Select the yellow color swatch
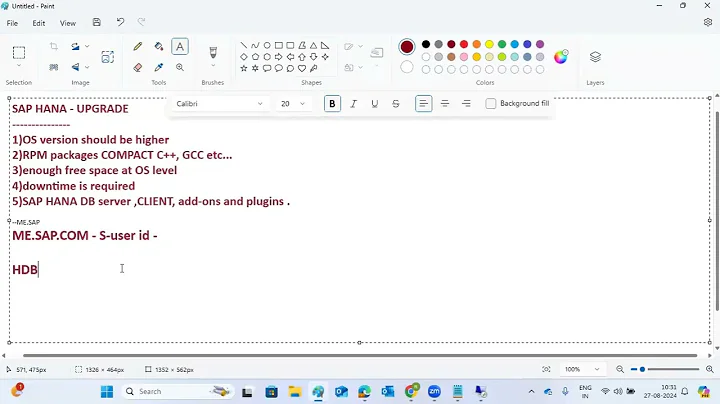This screenshot has height=404, width=720. (489, 44)
